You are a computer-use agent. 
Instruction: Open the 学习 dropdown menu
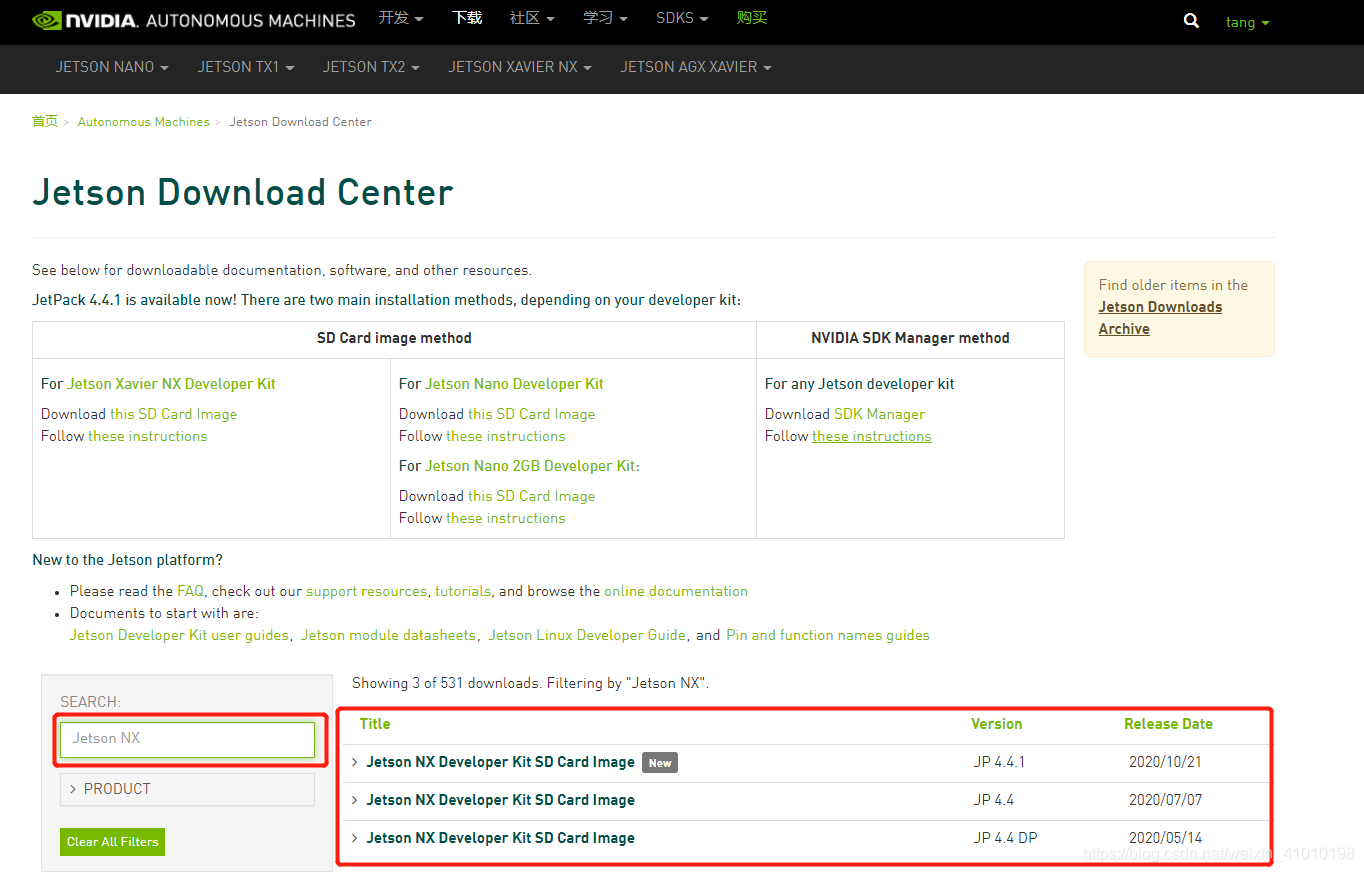606,18
